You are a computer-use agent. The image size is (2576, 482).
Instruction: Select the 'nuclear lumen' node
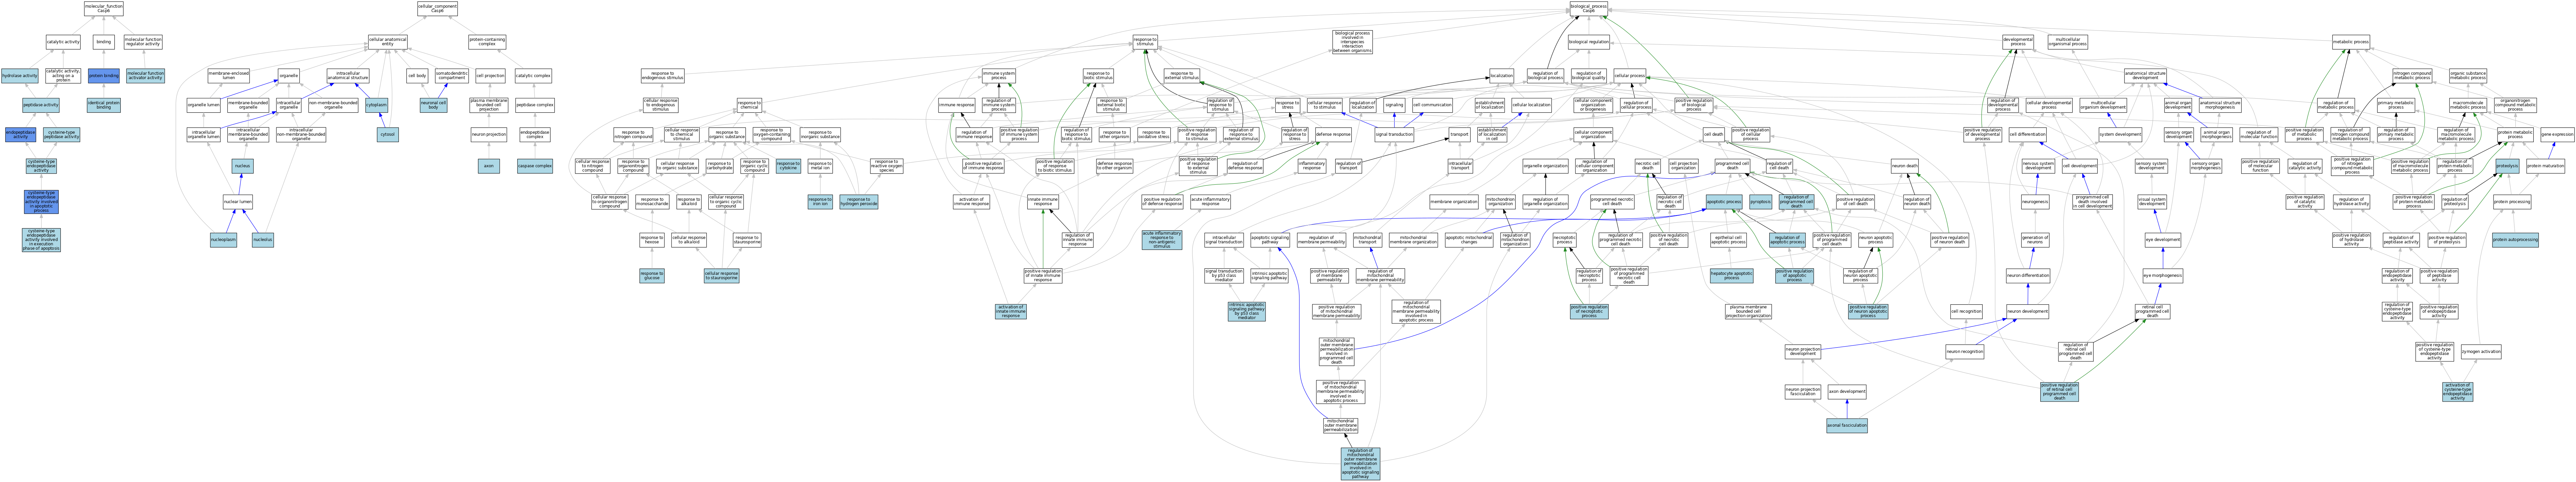(x=238, y=202)
